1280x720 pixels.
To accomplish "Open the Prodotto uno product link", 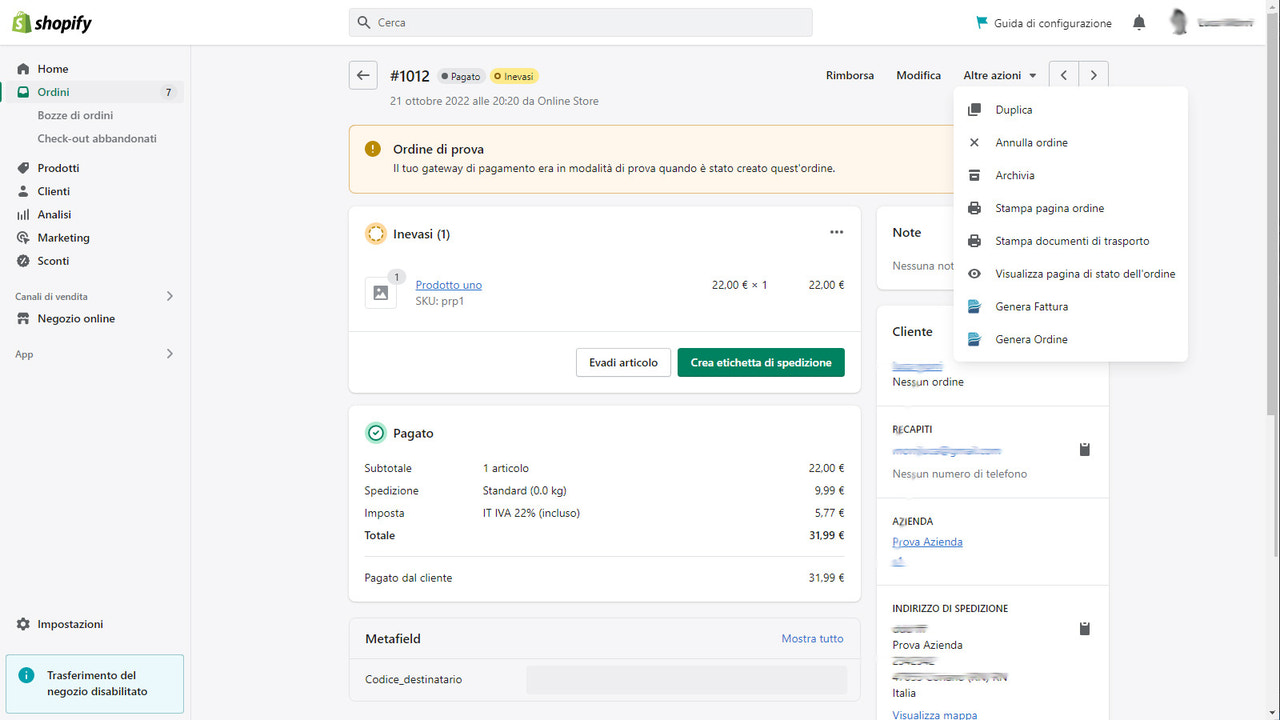I will (x=449, y=285).
